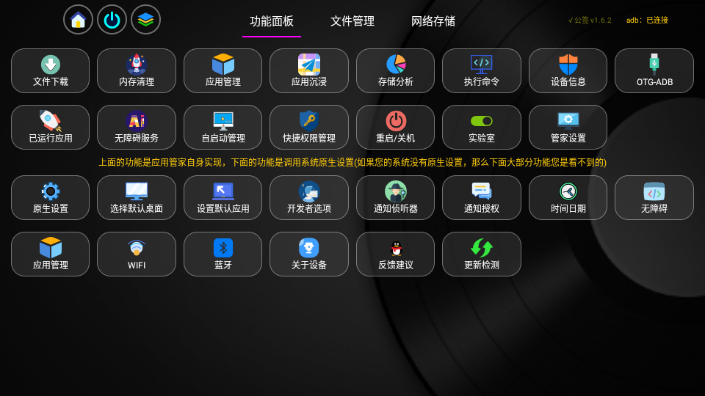Open 实验室 green toggle tile
This screenshot has height=396, width=705.
click(482, 127)
